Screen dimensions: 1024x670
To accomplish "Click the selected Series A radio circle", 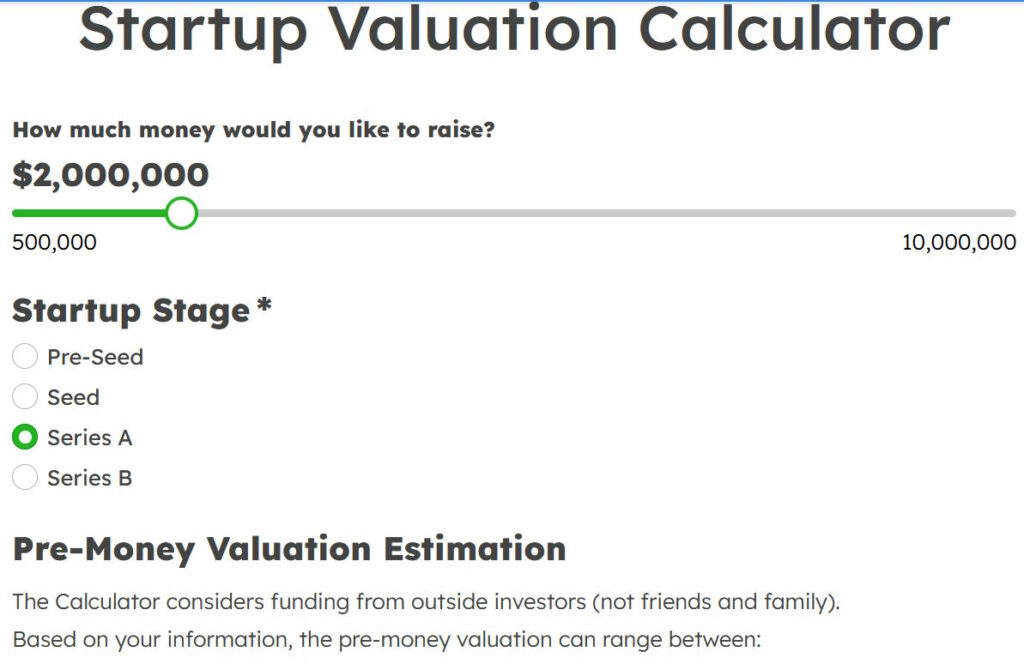I will click(25, 438).
